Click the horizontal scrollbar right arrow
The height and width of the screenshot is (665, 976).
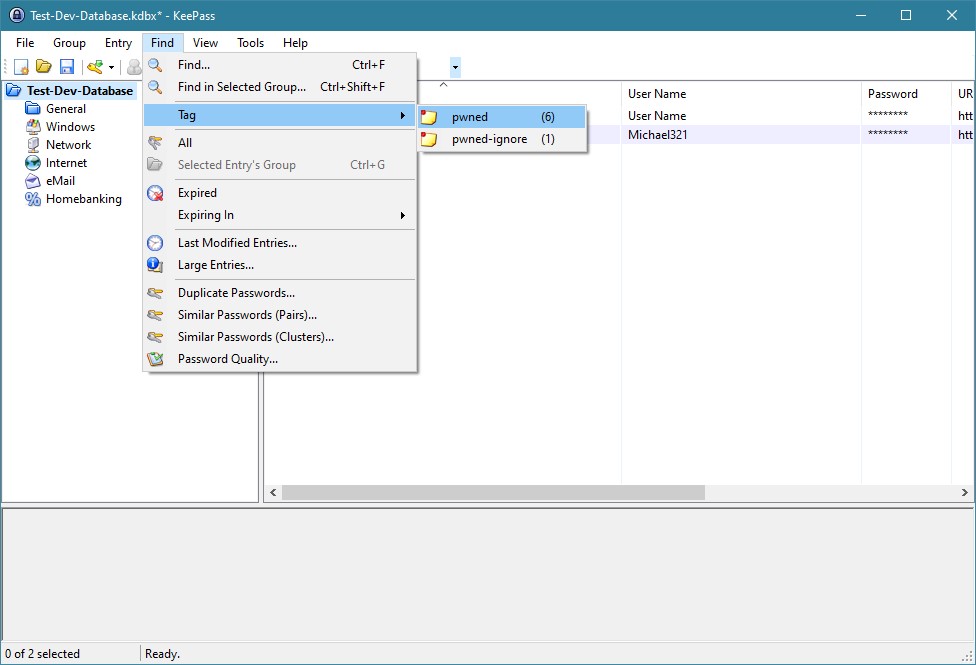tap(964, 493)
